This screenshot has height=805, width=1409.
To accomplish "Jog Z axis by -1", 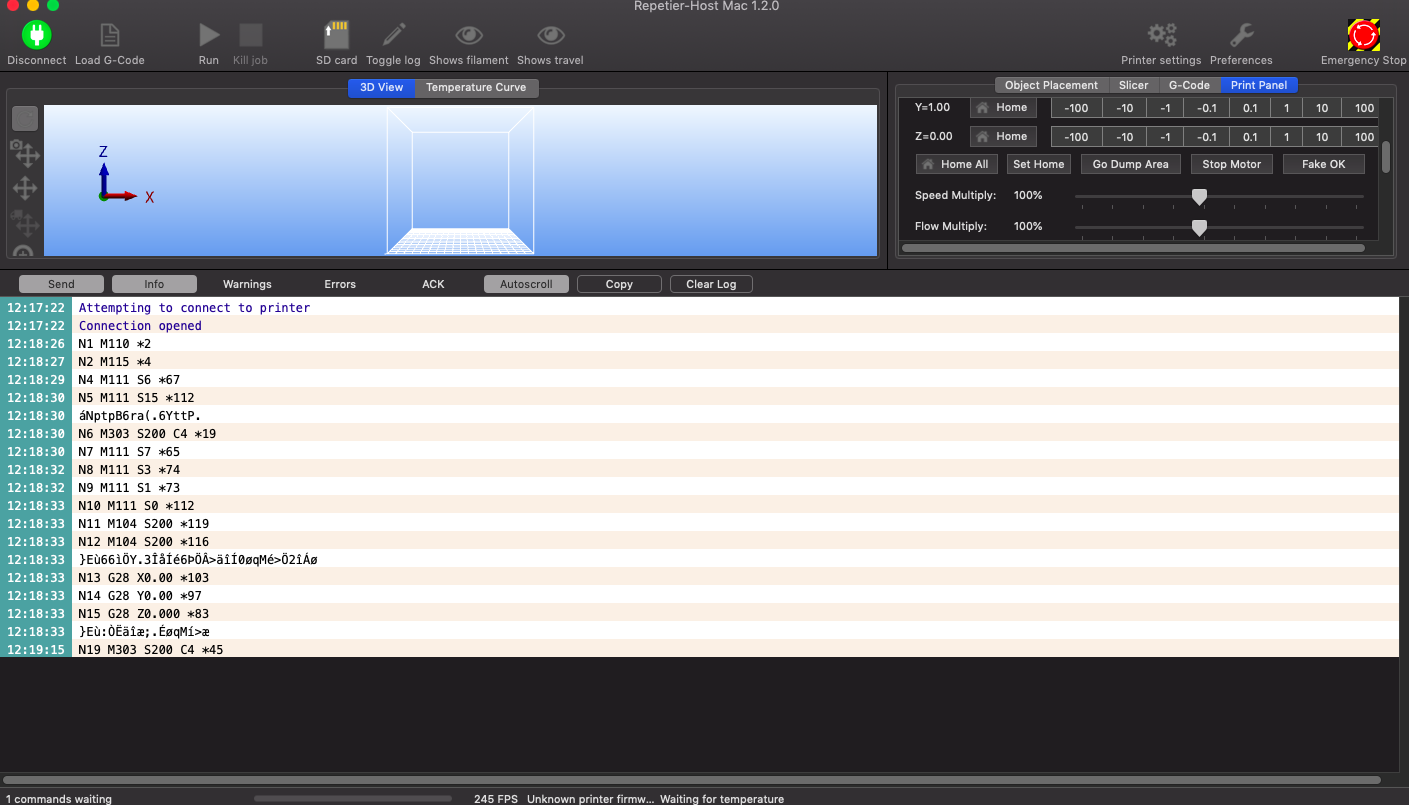I will [x=1165, y=137].
